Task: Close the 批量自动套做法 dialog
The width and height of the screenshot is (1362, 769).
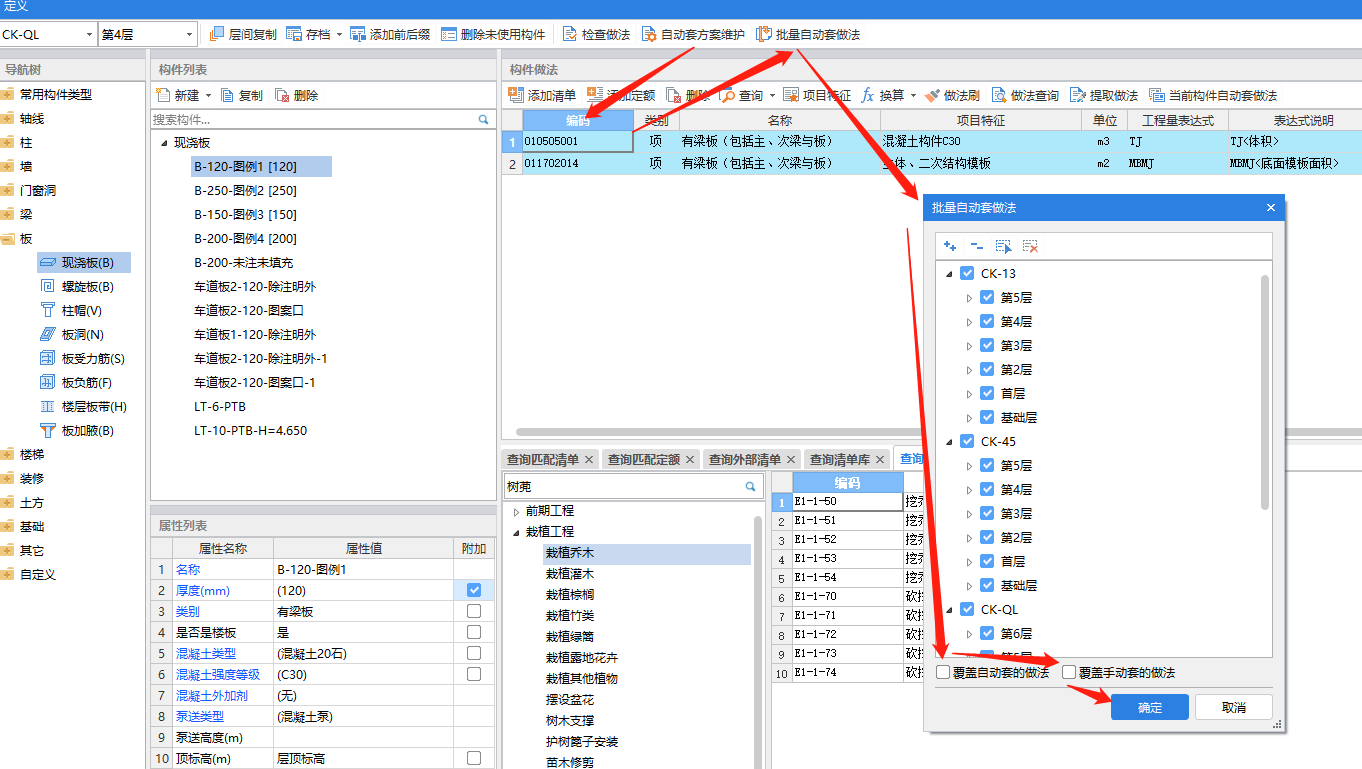Action: [1271, 208]
